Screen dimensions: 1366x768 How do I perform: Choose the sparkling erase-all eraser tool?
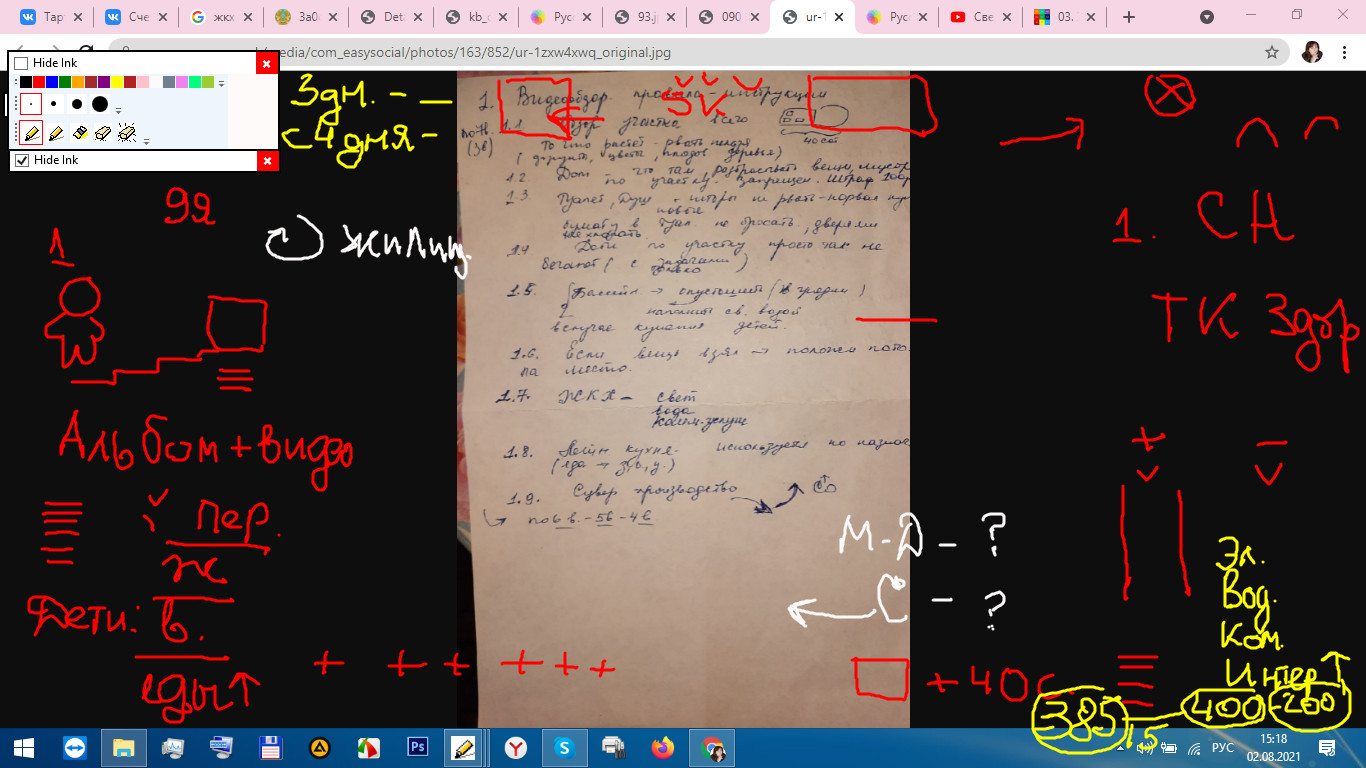click(x=127, y=132)
